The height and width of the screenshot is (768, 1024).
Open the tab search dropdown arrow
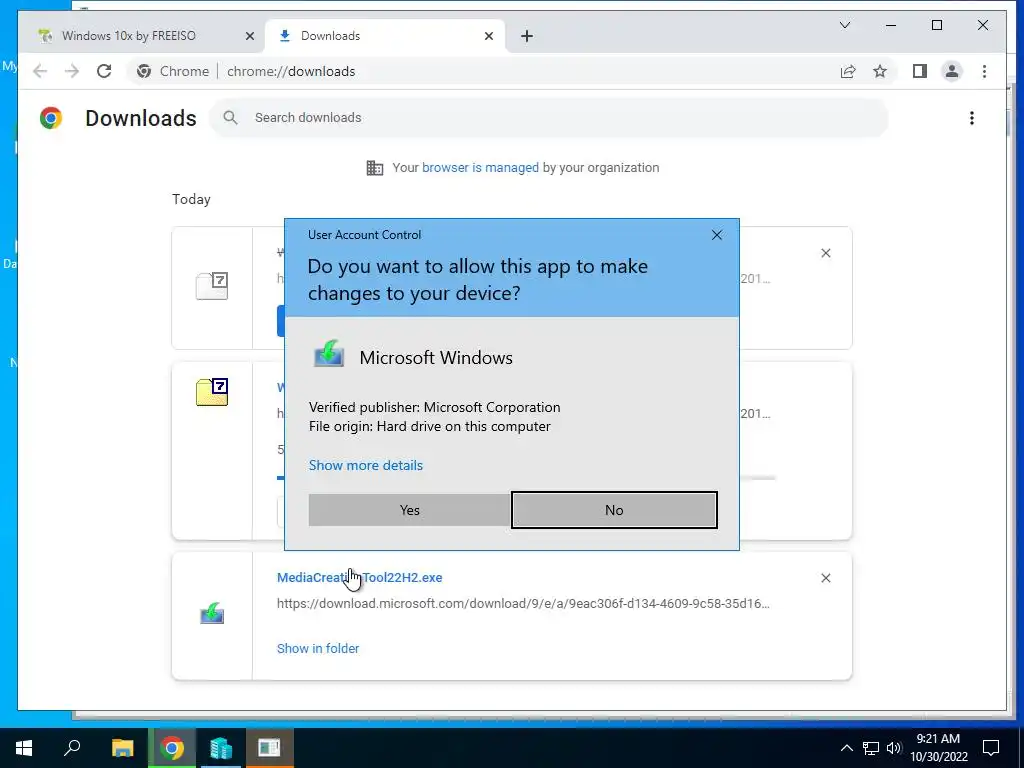[x=845, y=25]
